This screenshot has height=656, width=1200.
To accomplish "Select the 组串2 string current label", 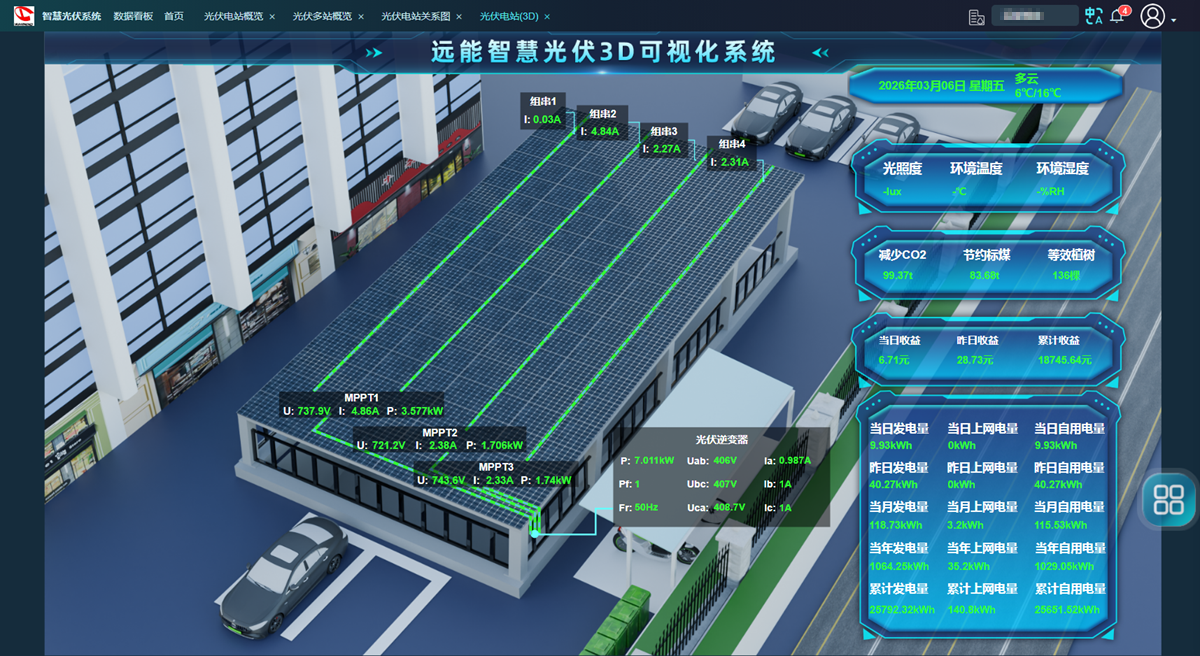I will tap(602, 123).
